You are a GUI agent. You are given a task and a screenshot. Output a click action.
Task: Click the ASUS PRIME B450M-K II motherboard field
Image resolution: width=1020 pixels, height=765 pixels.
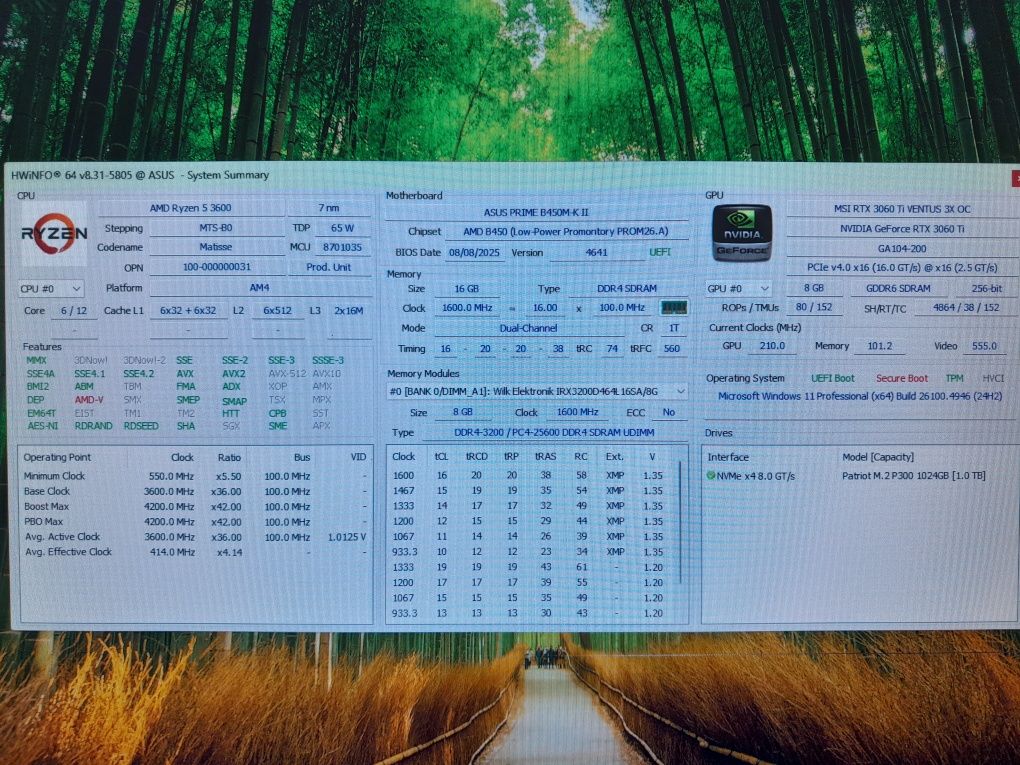tap(536, 212)
